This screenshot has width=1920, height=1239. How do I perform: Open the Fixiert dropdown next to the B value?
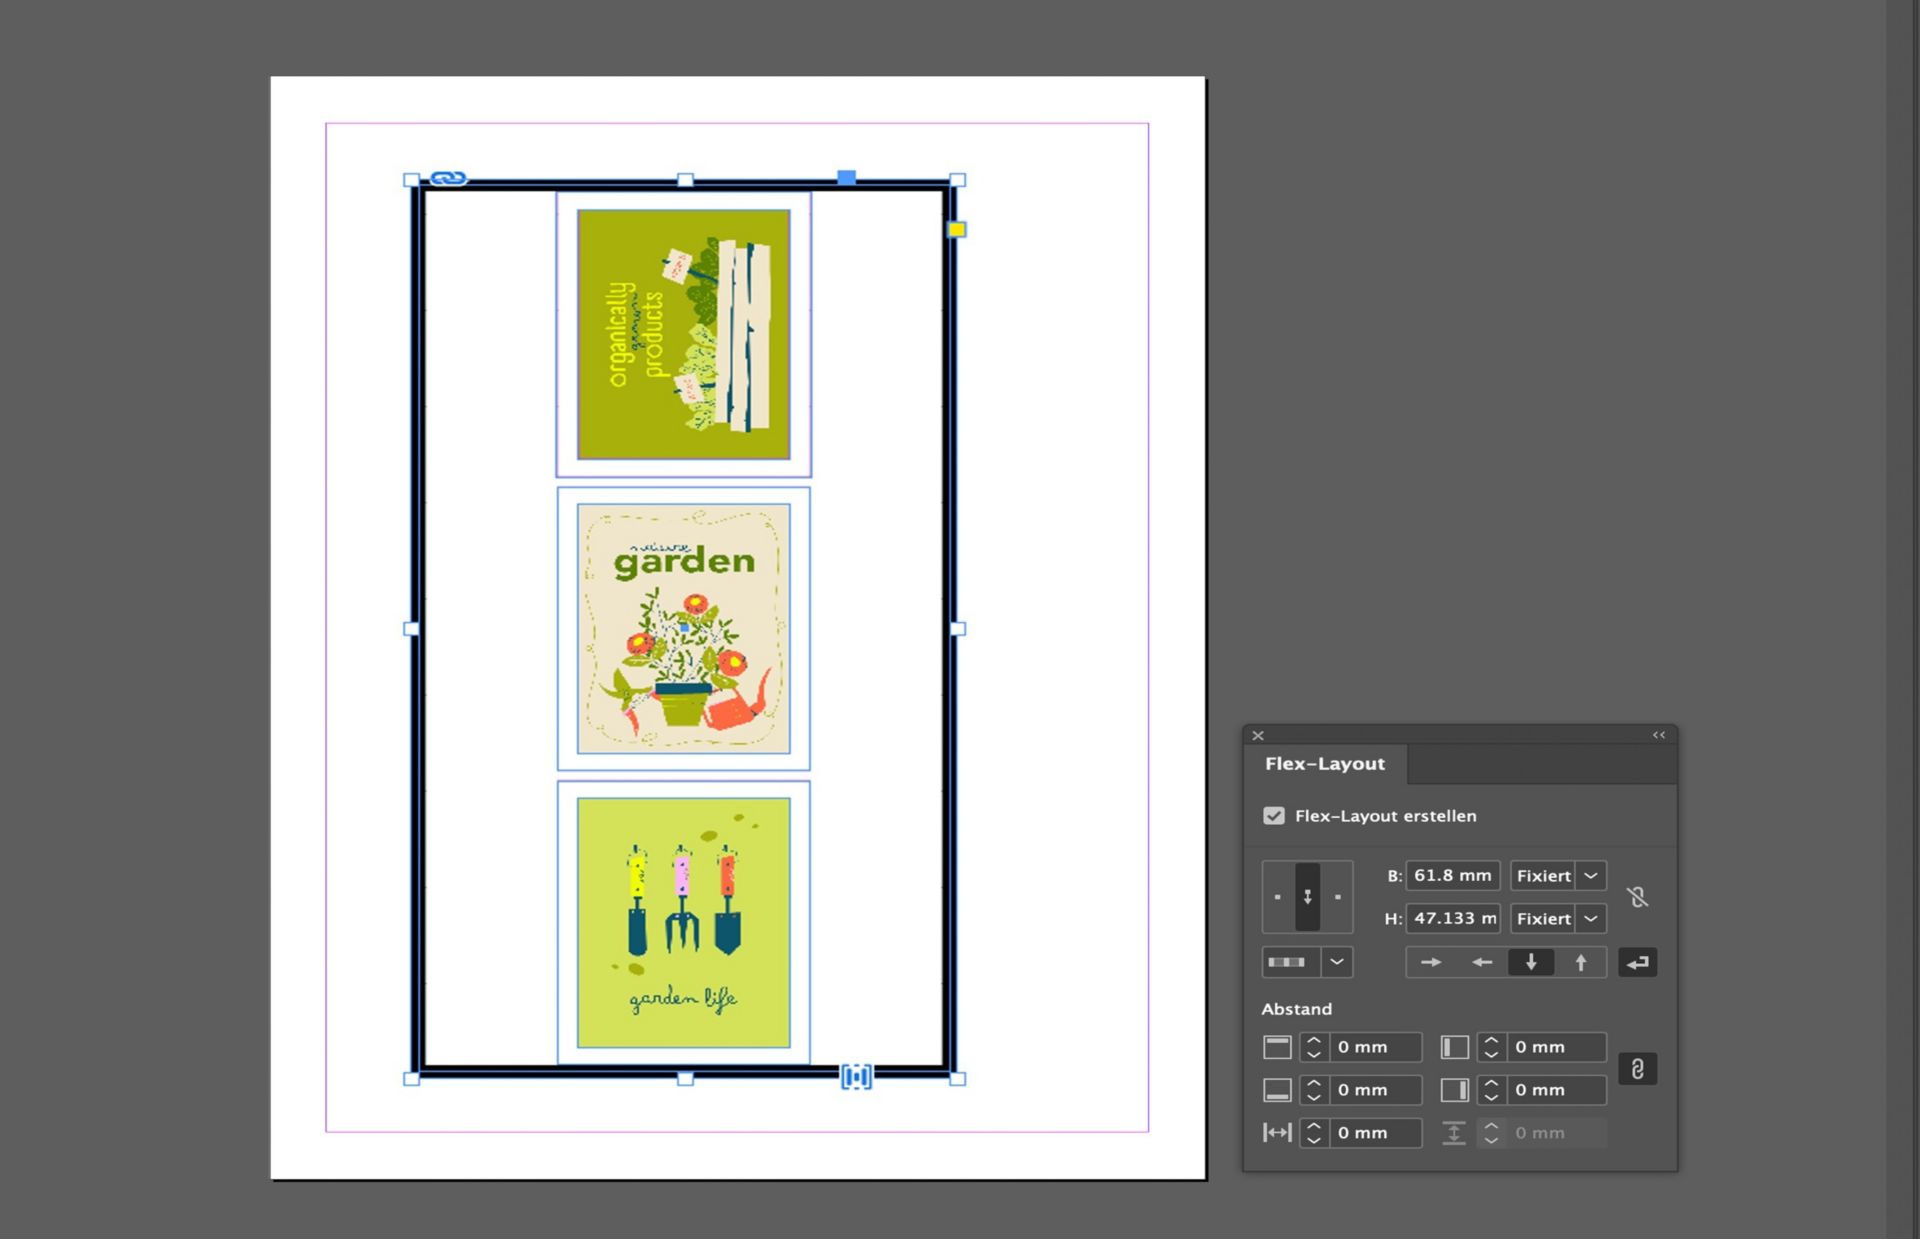(x=1590, y=876)
